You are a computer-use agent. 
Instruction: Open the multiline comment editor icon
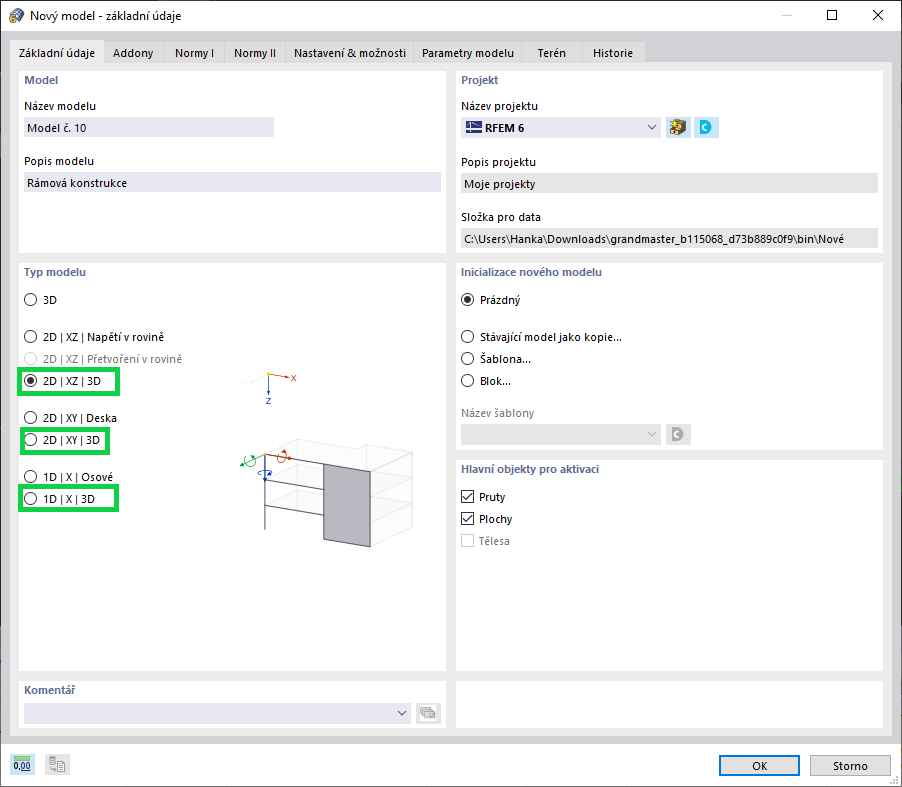428,713
